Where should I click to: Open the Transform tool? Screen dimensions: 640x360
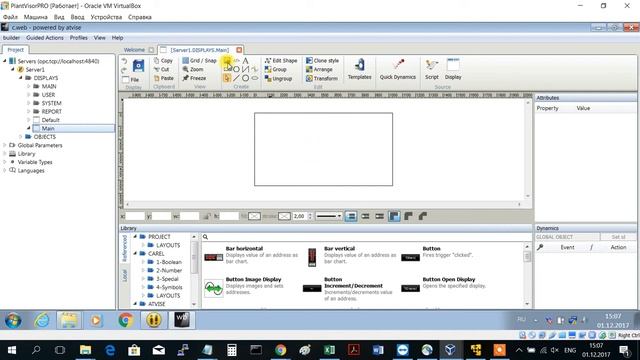(x=322, y=78)
